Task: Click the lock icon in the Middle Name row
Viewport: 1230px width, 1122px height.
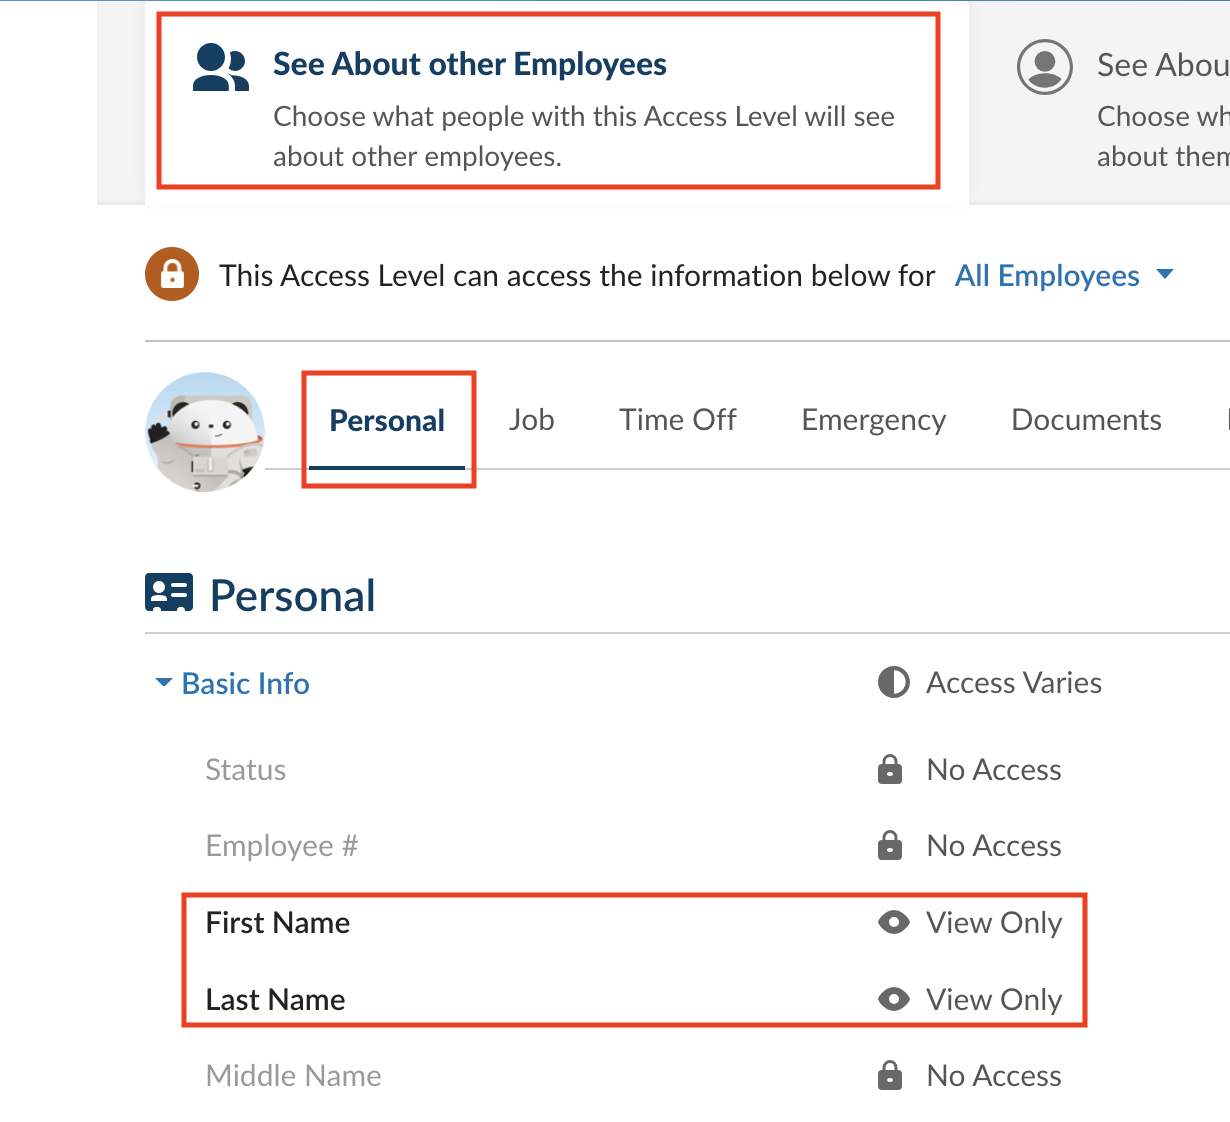Action: point(890,1076)
